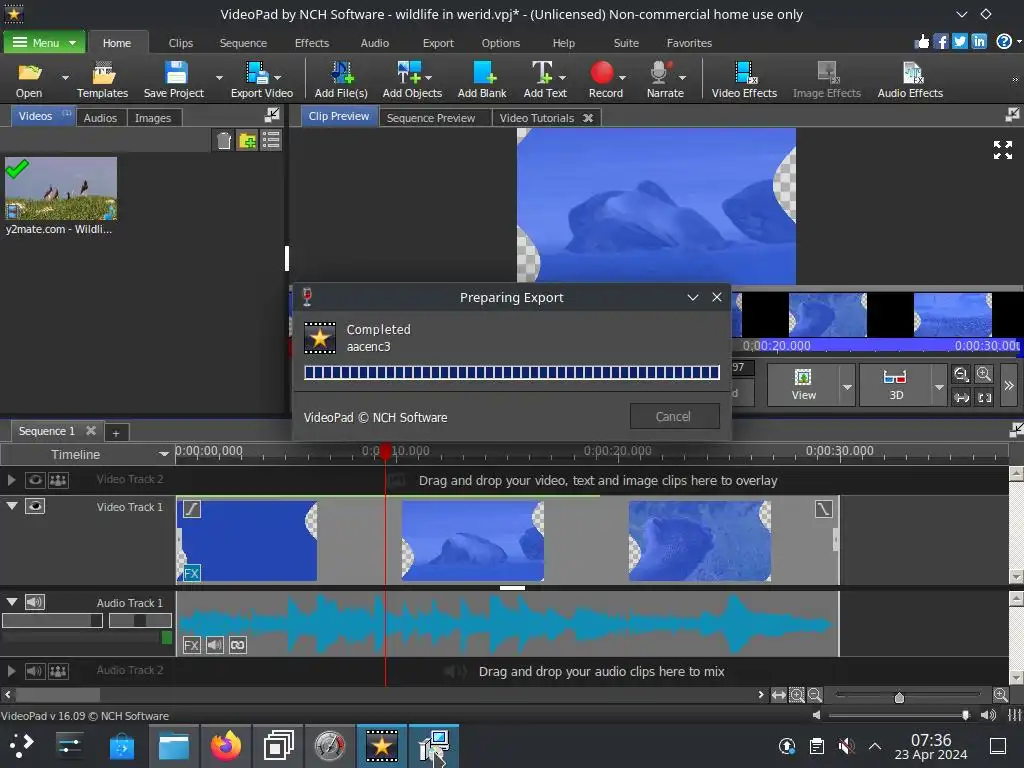Viewport: 1024px width, 768px height.
Task: Click the View button in preview
Action: click(x=803, y=385)
